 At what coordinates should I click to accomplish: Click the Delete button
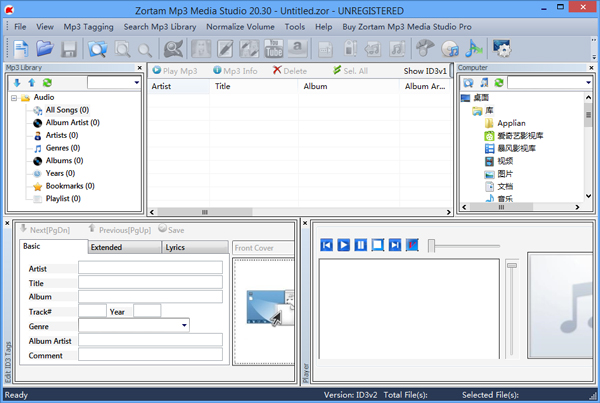click(x=290, y=71)
